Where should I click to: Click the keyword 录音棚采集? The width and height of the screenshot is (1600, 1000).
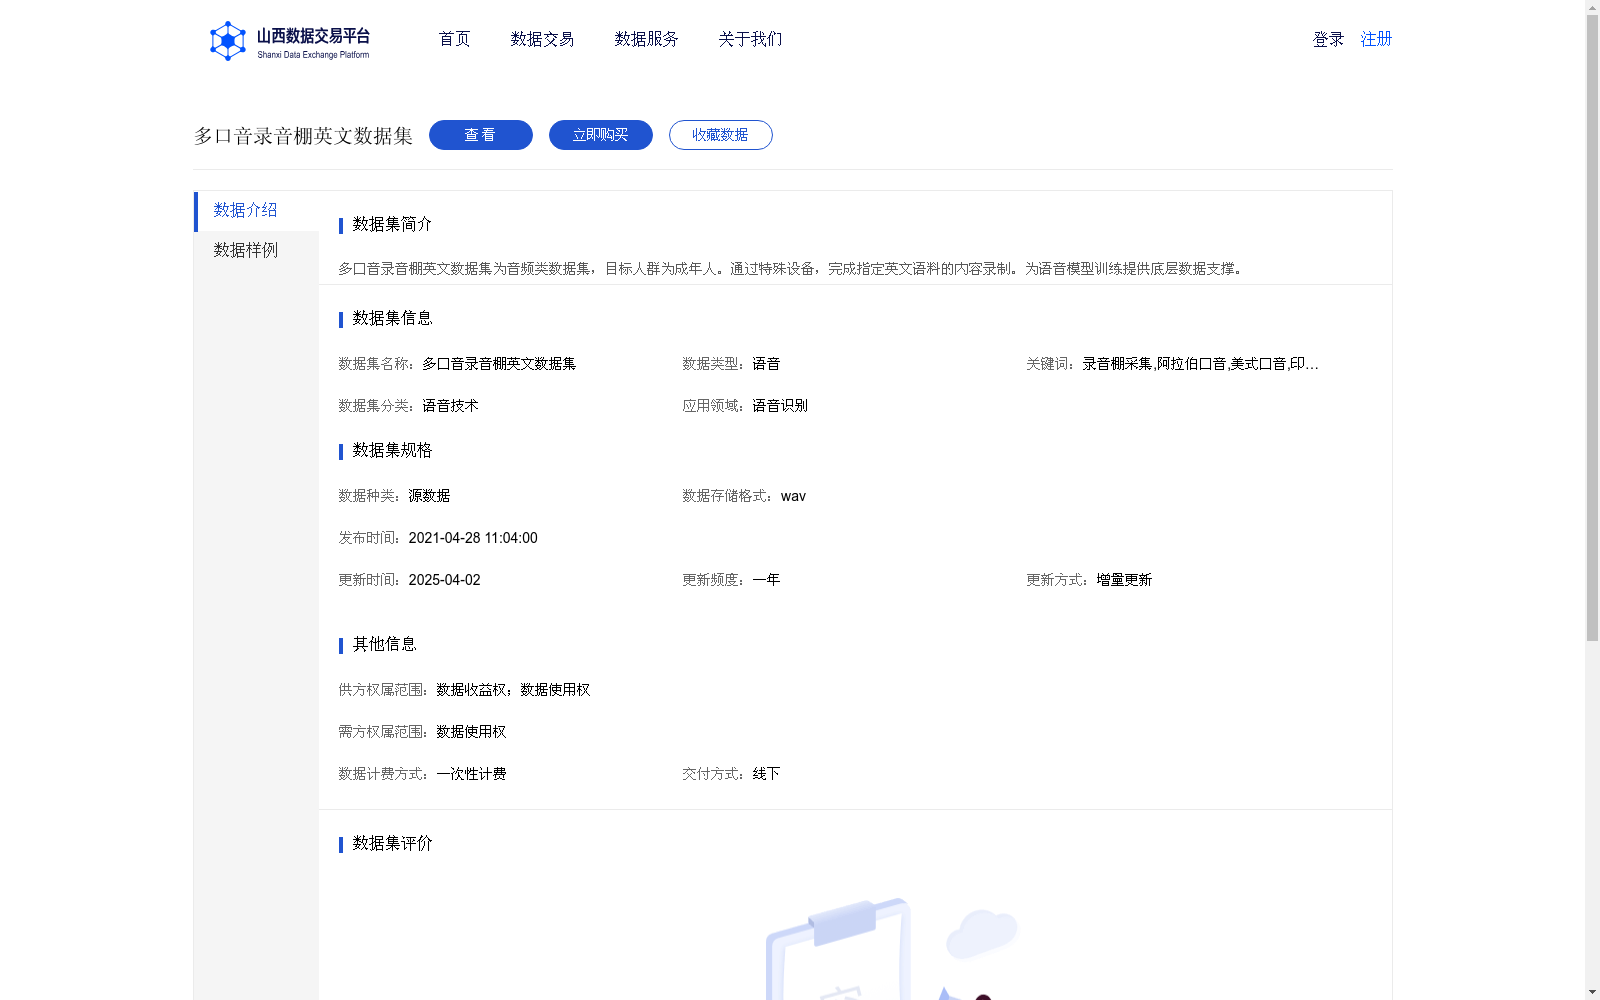pyautogui.click(x=1115, y=364)
